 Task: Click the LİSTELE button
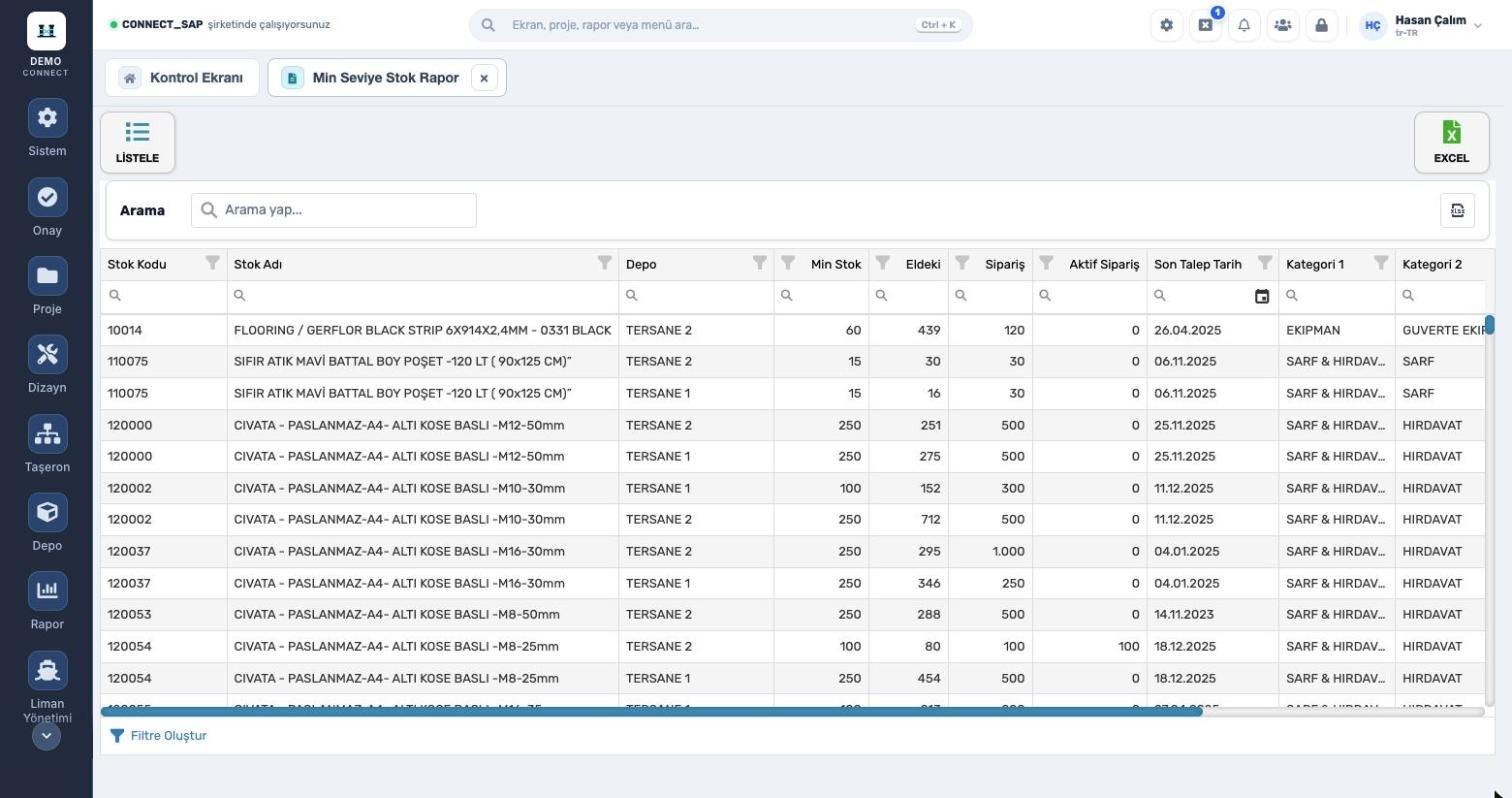point(138,142)
